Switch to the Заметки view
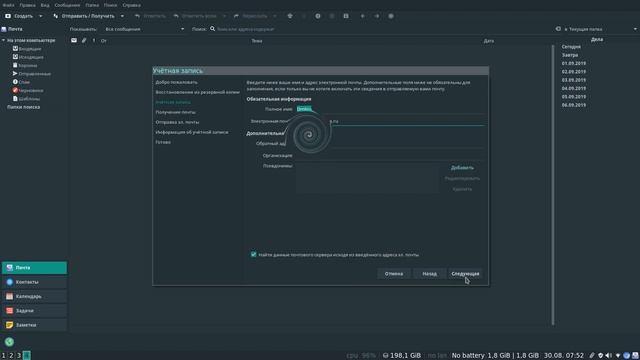This screenshot has width=640, height=360. point(34,325)
